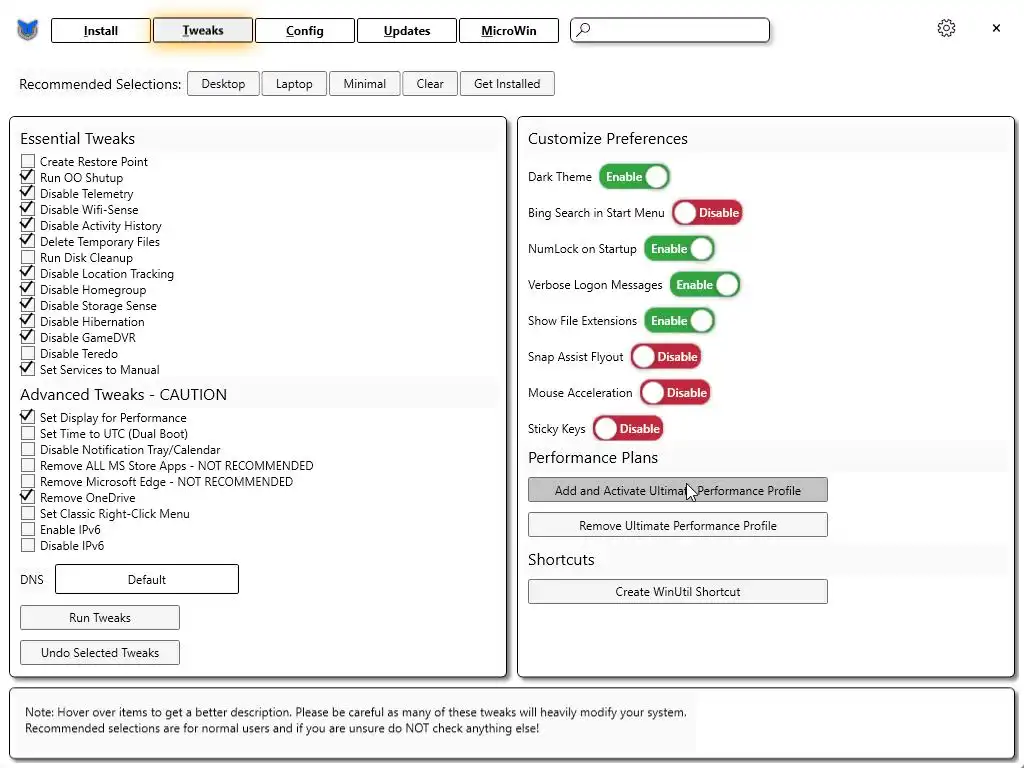Check Remove Microsoft Edge
Viewport: 1024px width, 768px height.
tap(28, 481)
